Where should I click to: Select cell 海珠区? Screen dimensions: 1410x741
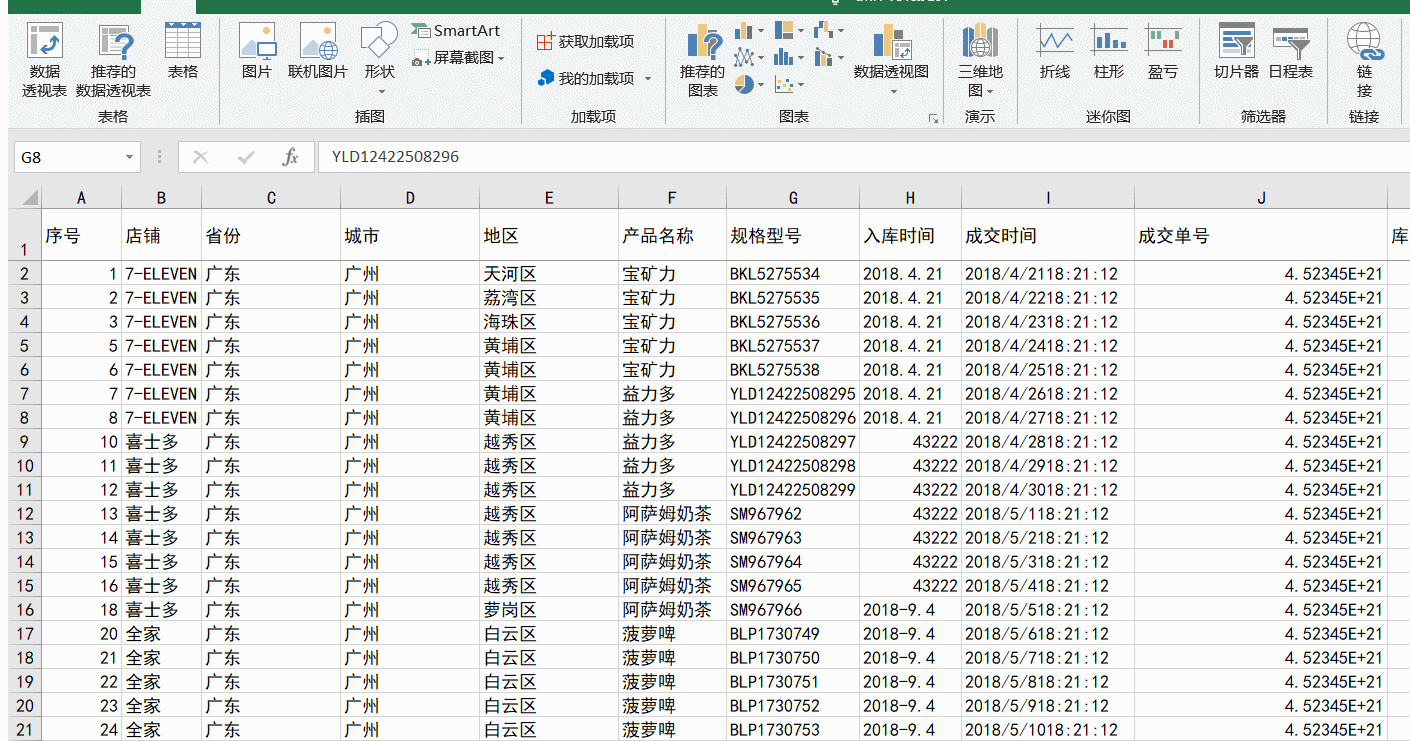pos(549,322)
